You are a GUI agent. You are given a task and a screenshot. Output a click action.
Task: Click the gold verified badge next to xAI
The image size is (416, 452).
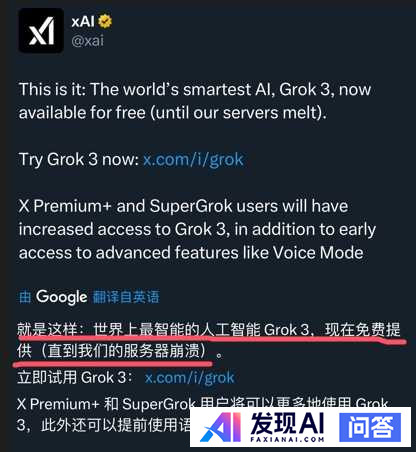tap(105, 22)
